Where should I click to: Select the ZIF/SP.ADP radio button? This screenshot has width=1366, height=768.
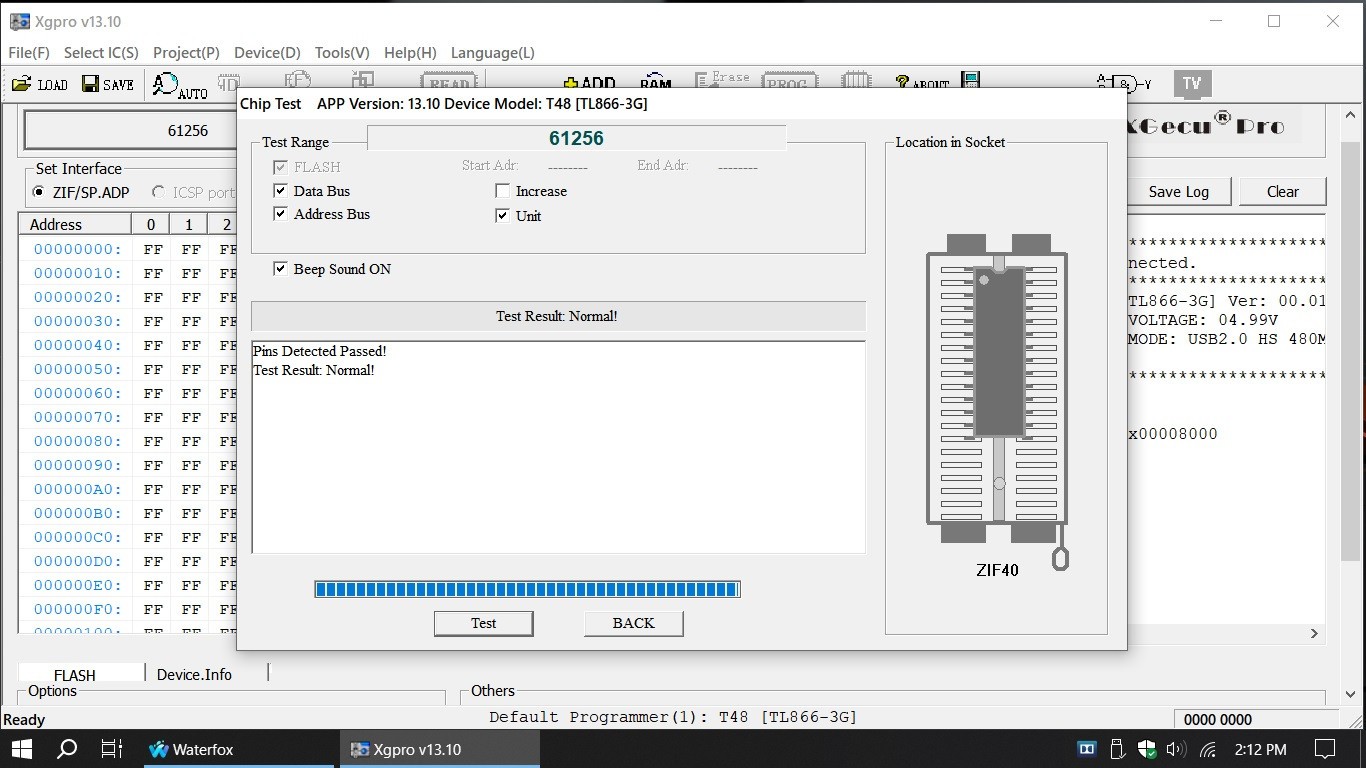point(40,192)
